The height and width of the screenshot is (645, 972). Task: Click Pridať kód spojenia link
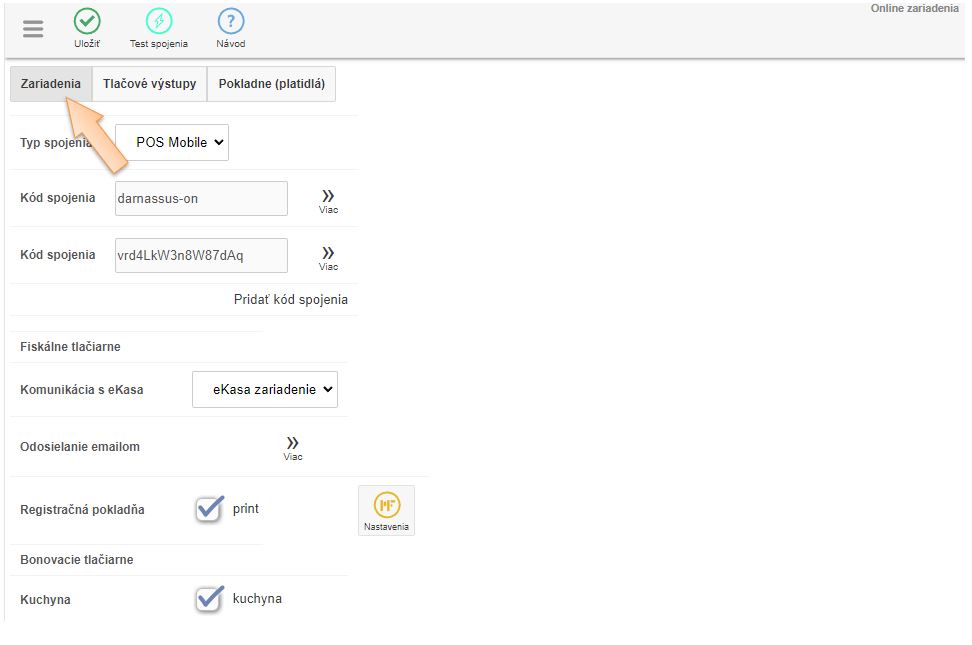[290, 299]
